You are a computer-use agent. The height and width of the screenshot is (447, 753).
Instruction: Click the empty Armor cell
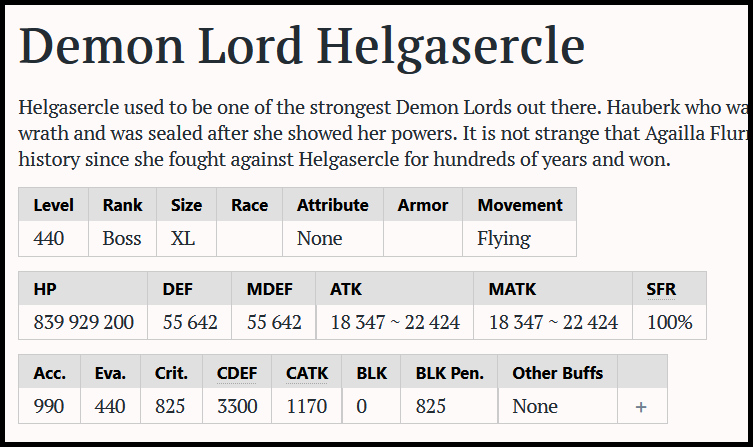pos(423,239)
